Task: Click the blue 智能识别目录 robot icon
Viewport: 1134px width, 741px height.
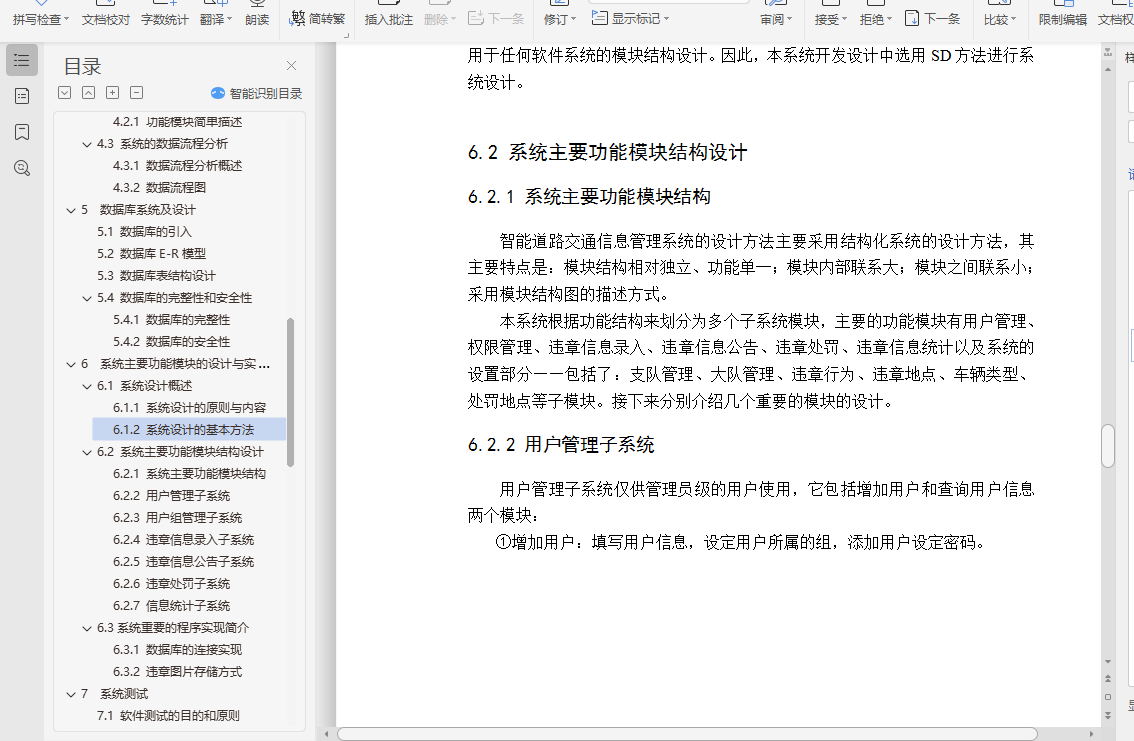Action: click(218, 93)
